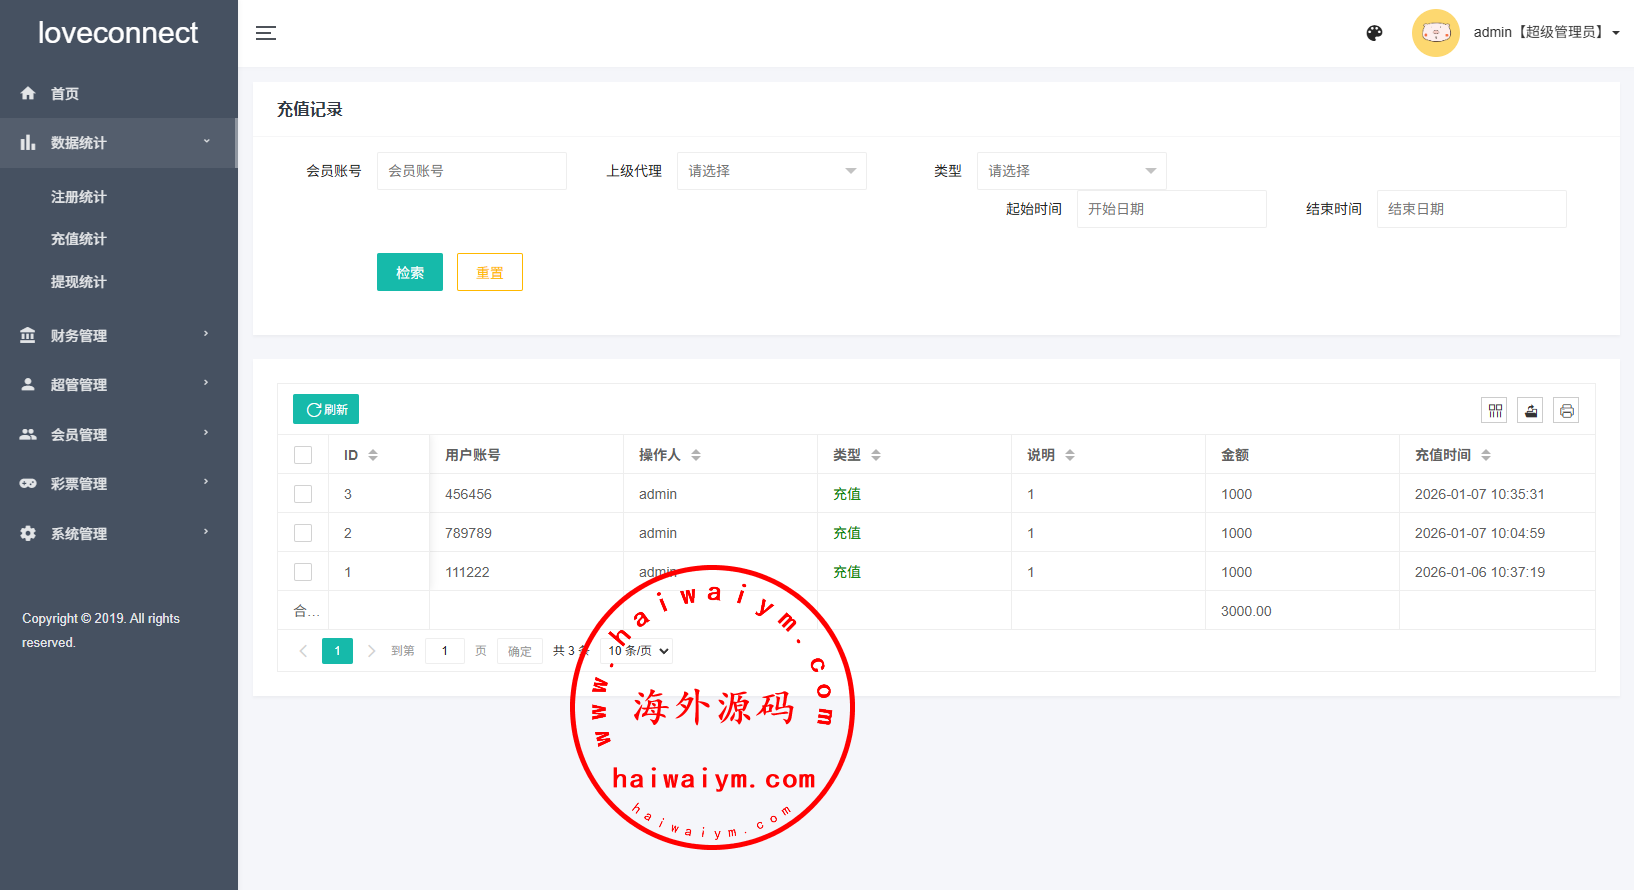Open the 类型 filter dropdown
1634x890 pixels.
point(1071,171)
